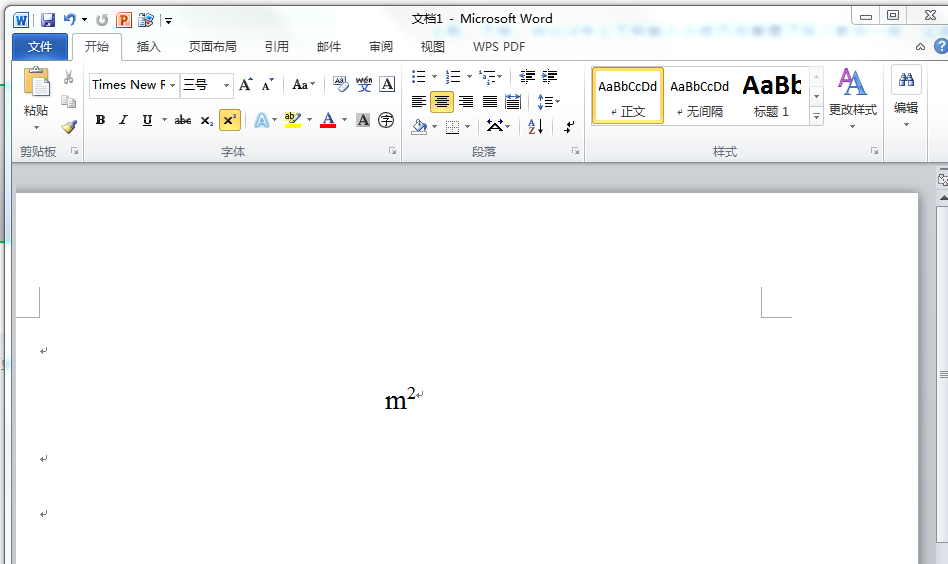Shrink font size with smaller A button

coord(267,85)
